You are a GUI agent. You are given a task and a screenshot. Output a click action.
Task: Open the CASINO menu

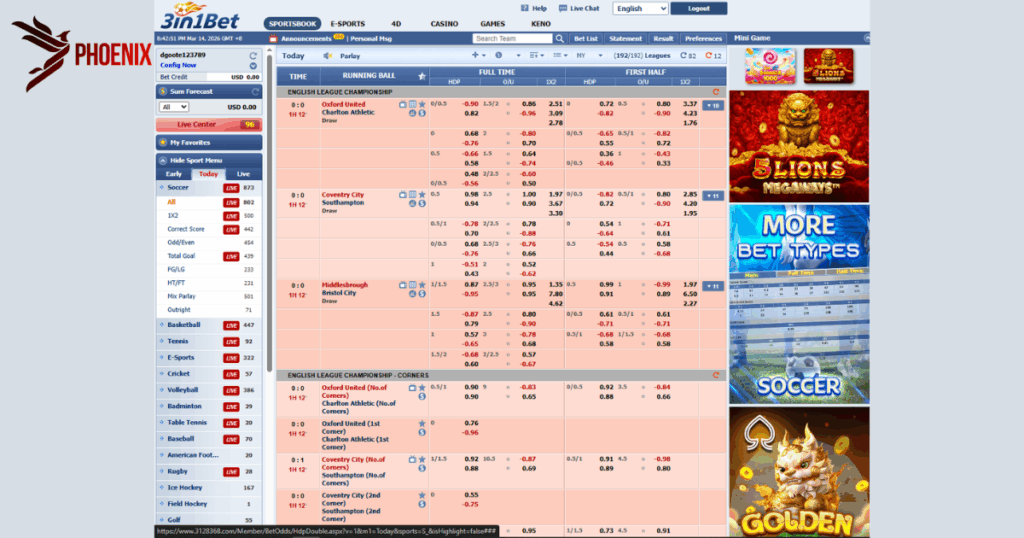[444, 23]
